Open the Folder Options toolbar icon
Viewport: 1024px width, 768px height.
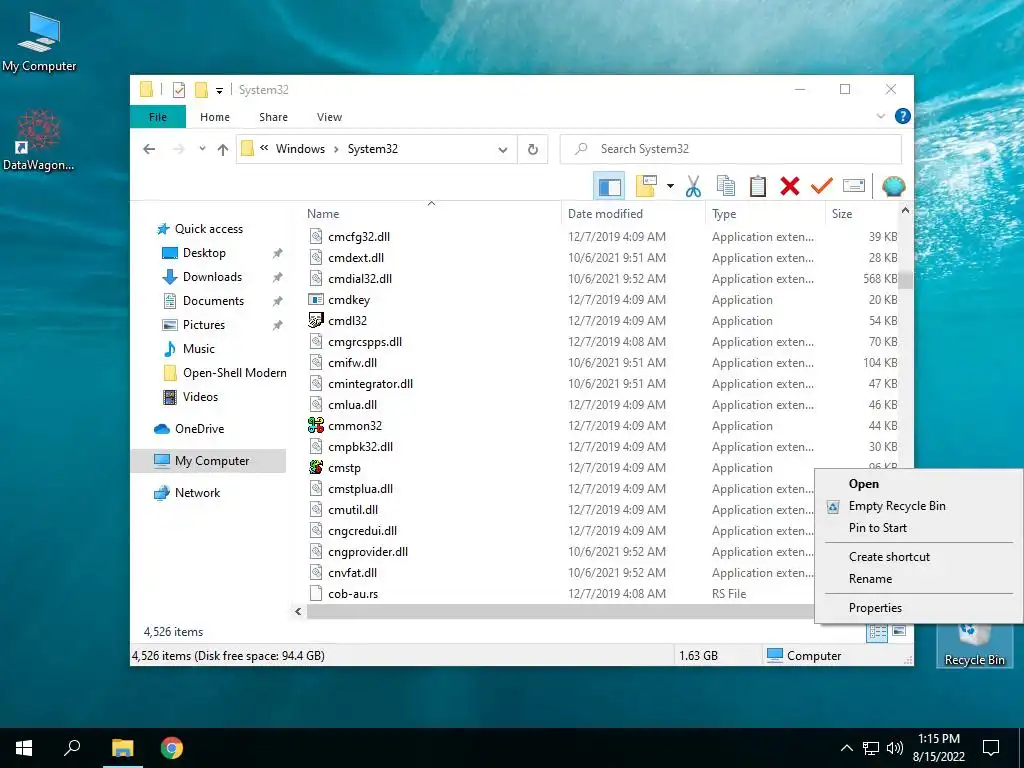click(x=646, y=186)
